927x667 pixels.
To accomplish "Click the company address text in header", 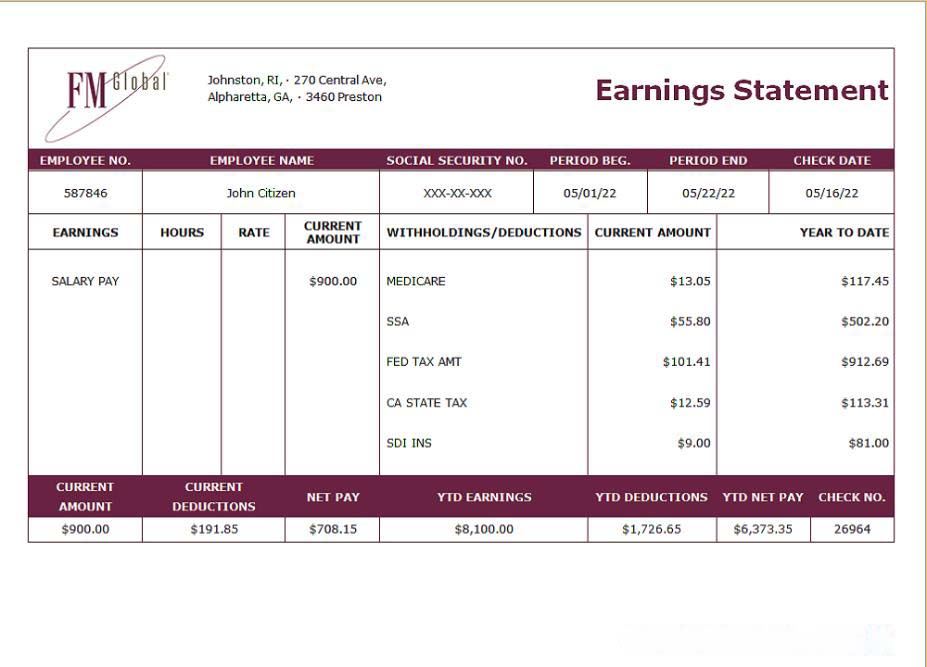I will [x=296, y=89].
